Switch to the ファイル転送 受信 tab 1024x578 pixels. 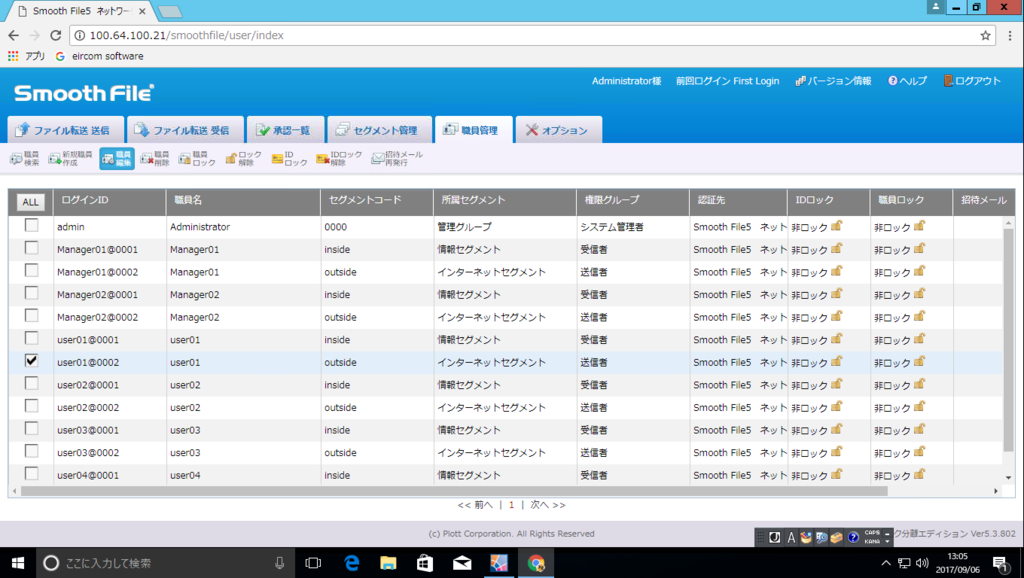pyautogui.click(x=185, y=130)
